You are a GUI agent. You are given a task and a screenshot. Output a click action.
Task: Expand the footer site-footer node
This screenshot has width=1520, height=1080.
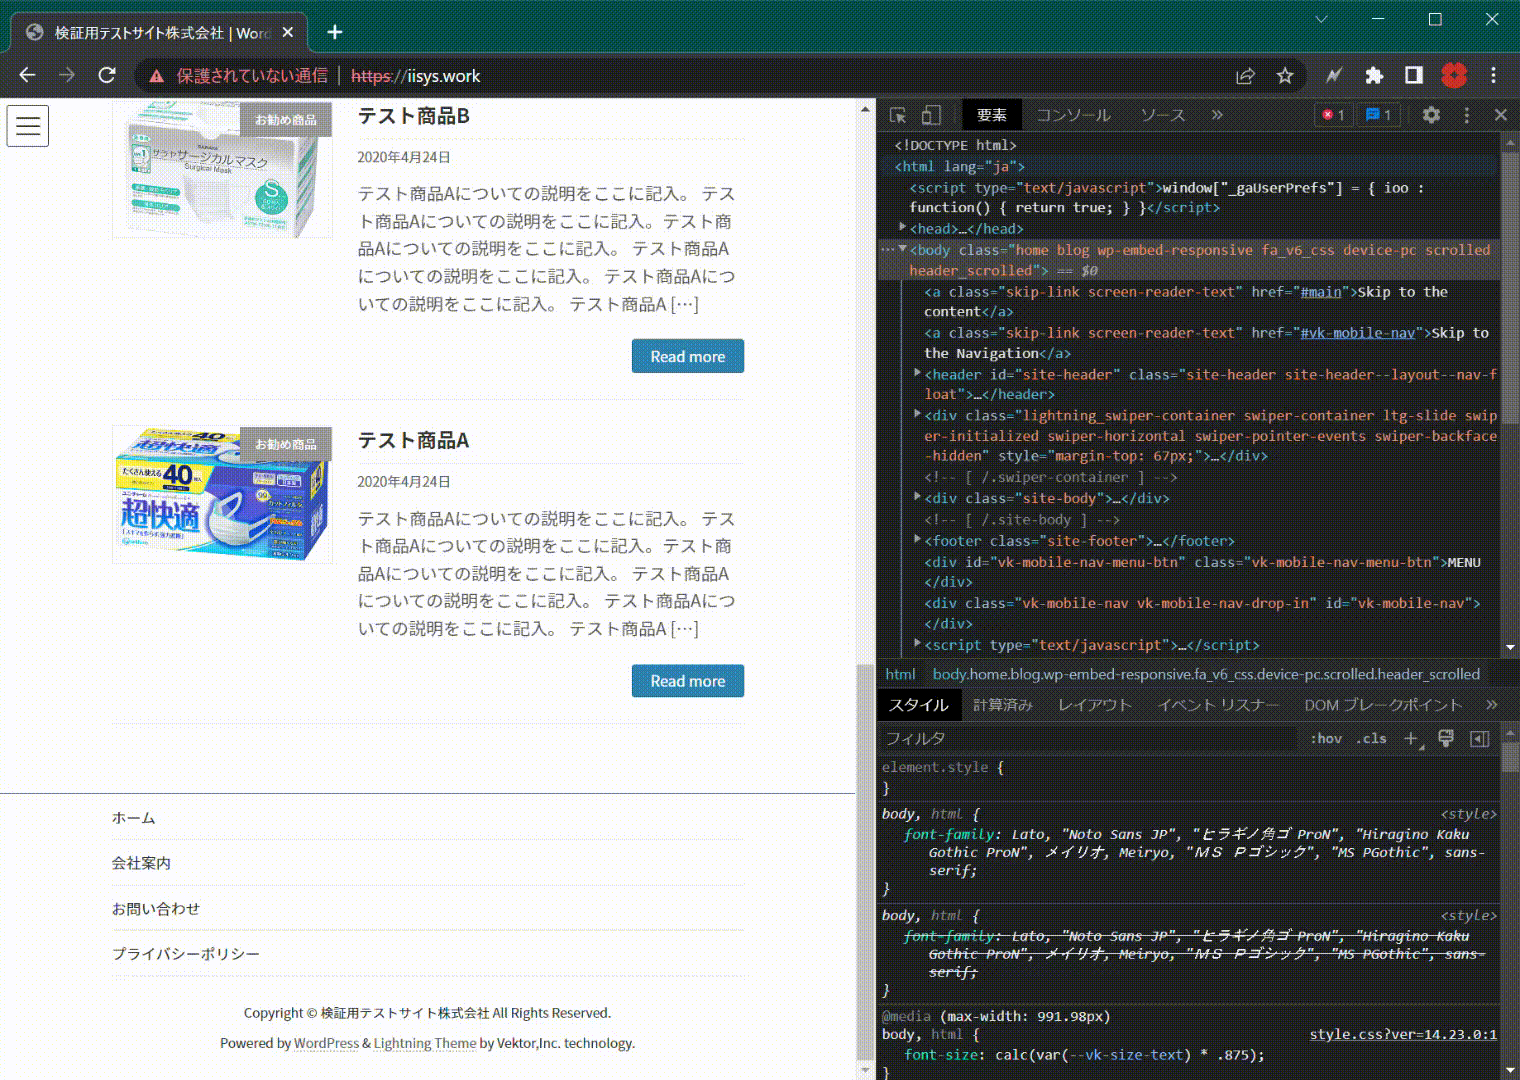pyautogui.click(x=918, y=539)
